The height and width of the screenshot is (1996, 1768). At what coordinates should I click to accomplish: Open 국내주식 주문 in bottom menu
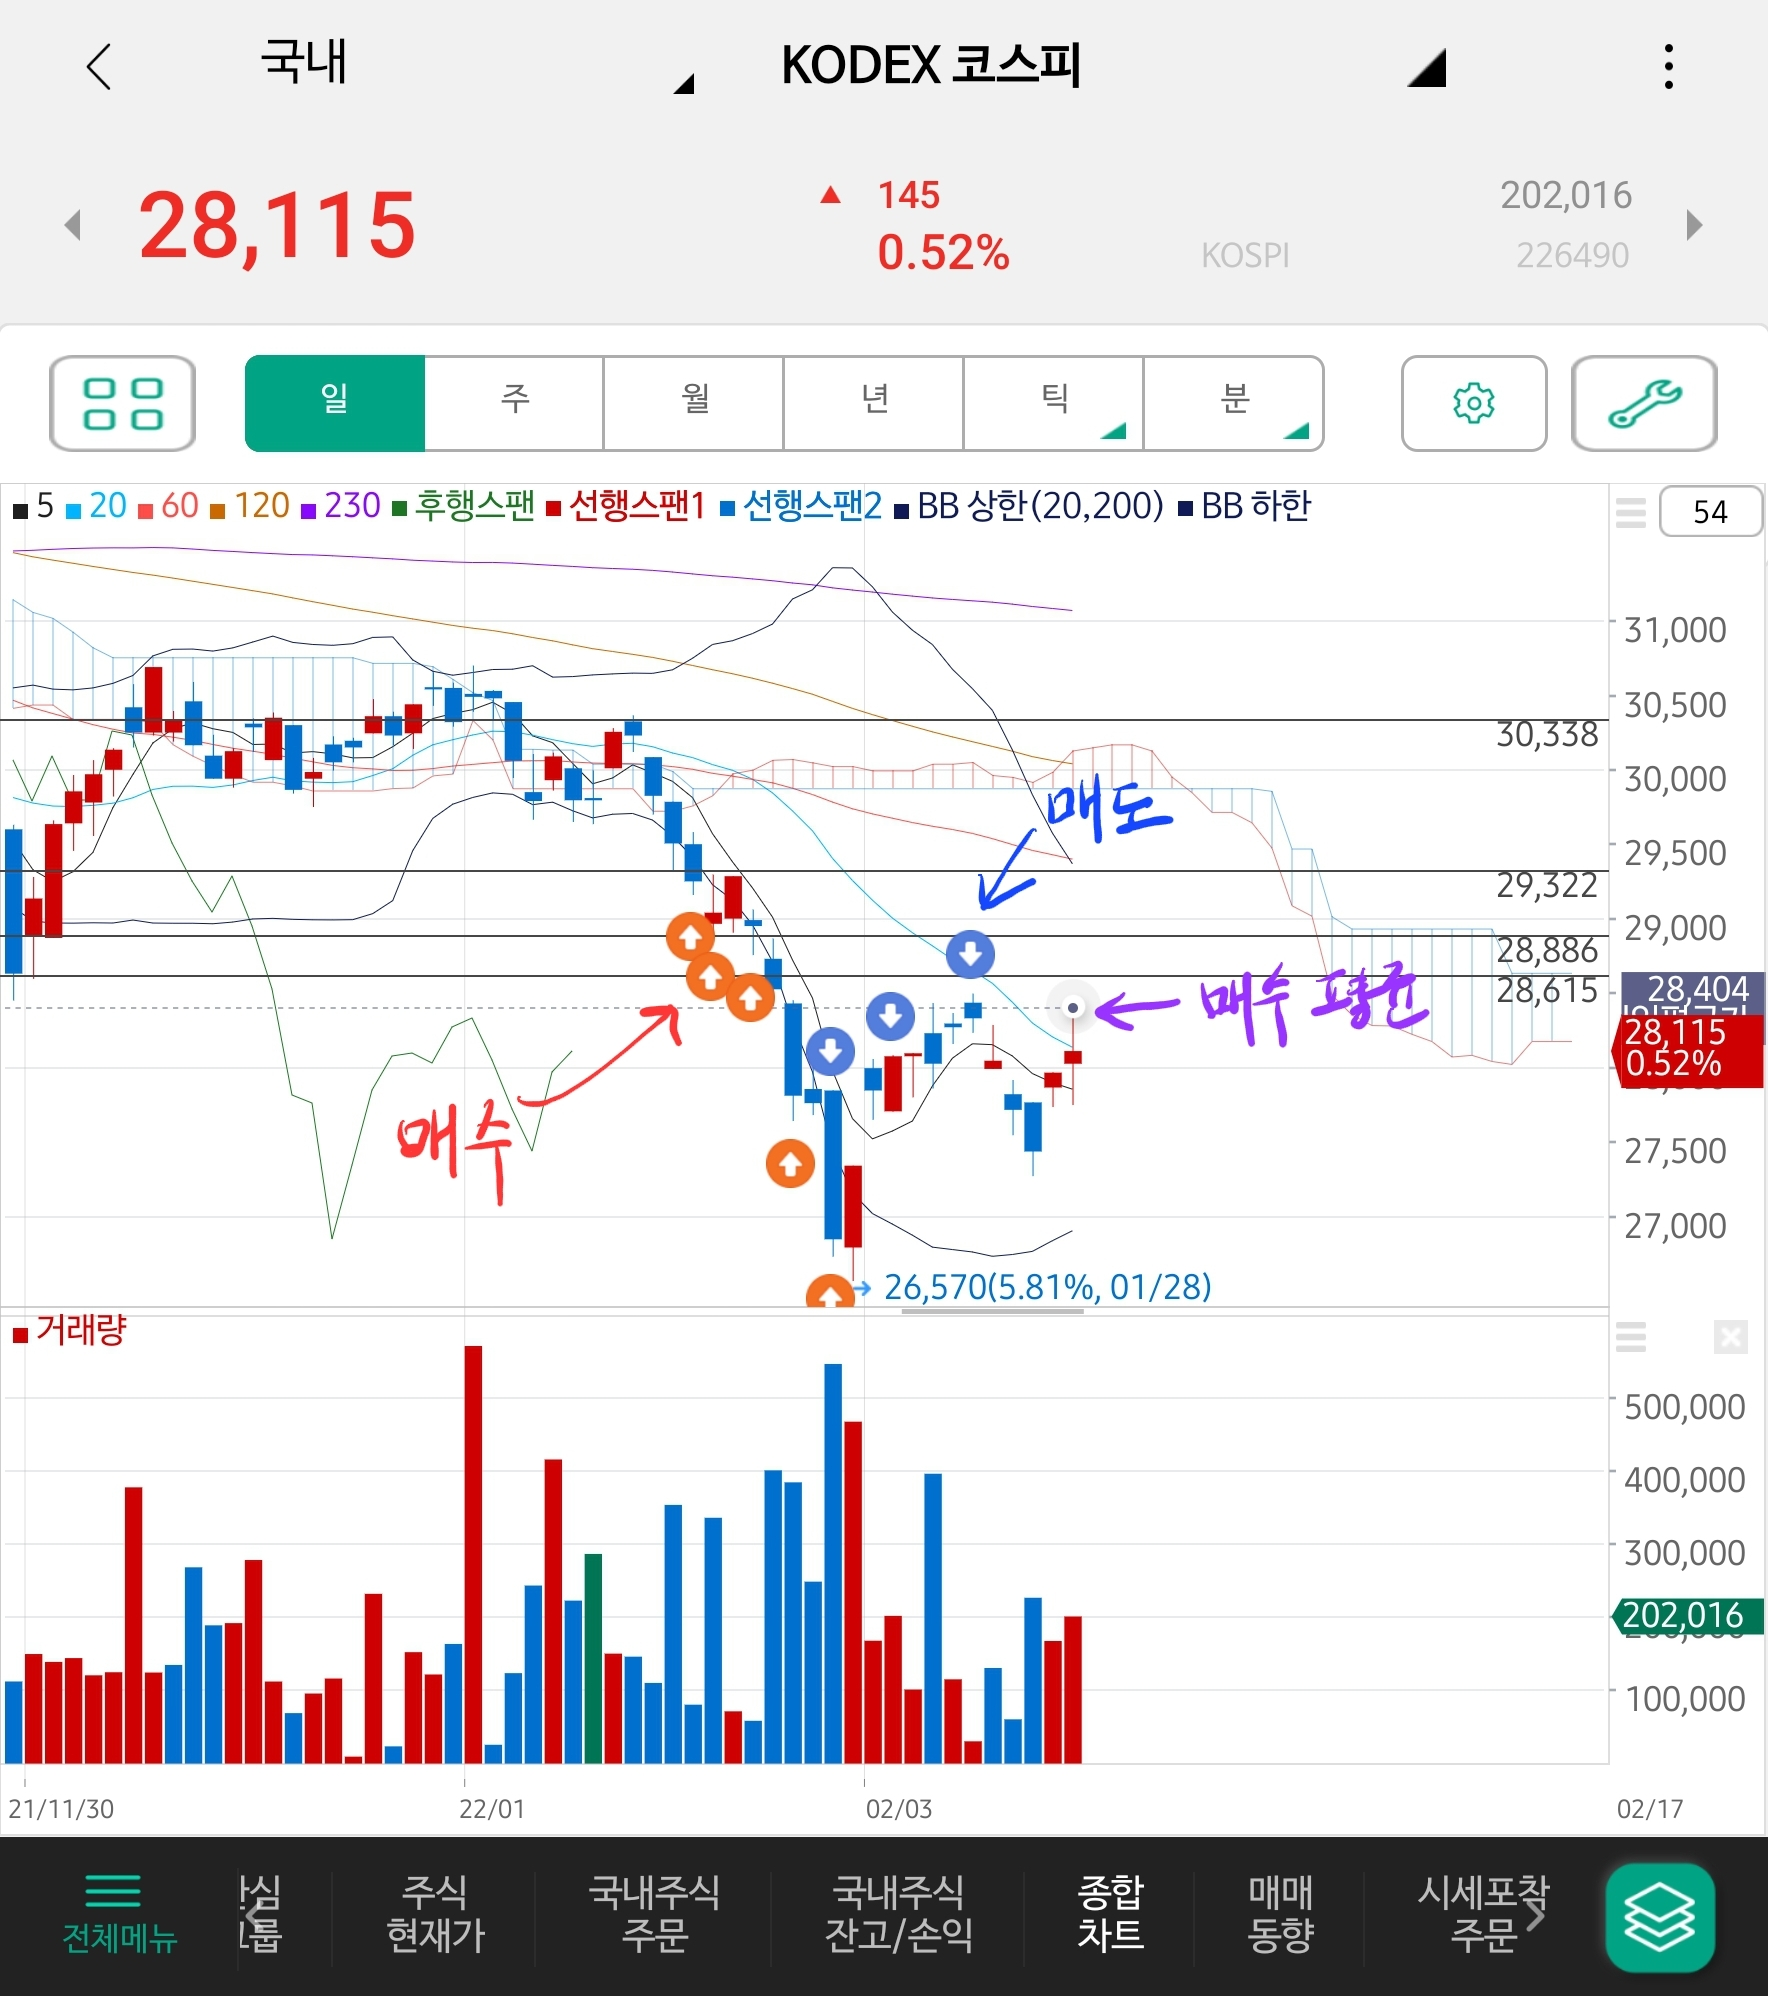pos(654,1914)
